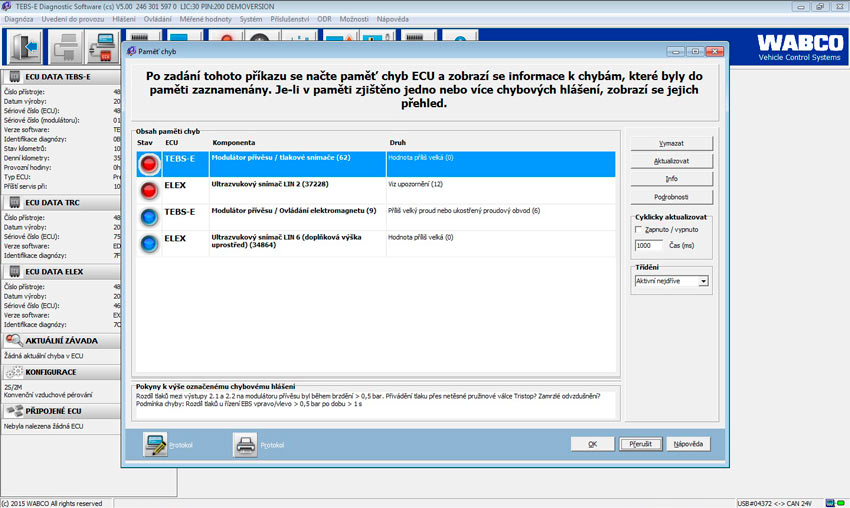This screenshot has height=508, width=850.
Task: Click USB#04372 <-> CAN 24V status text
Action: coord(774,504)
